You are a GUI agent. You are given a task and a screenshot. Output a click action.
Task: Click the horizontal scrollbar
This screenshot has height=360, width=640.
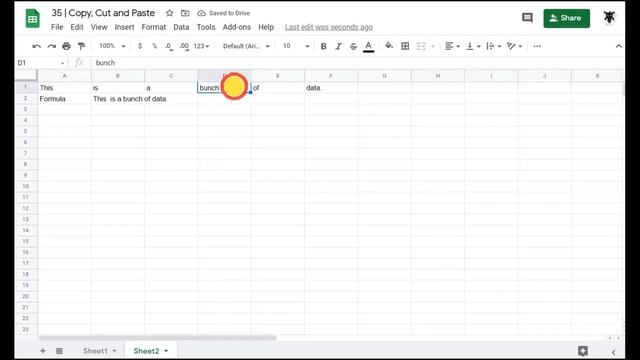click(x=157, y=338)
